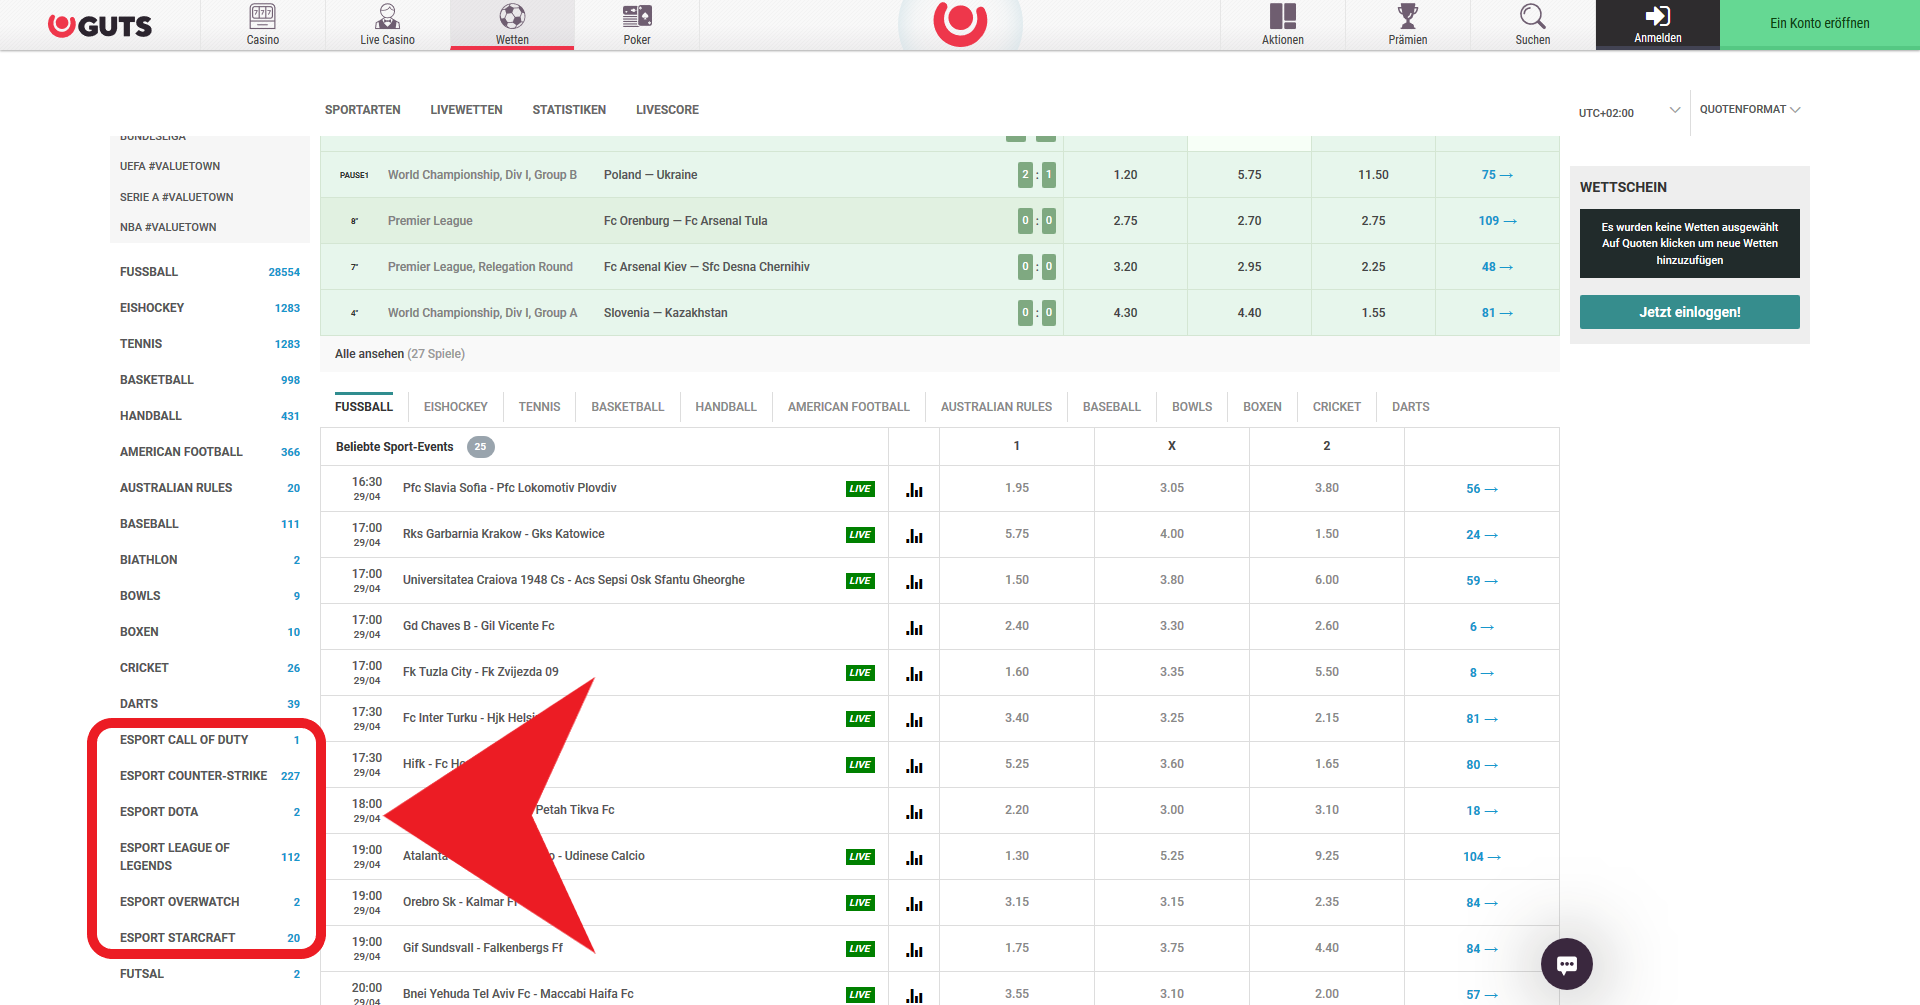Open statistics for Universitatea Craiova match

pyautogui.click(x=914, y=581)
